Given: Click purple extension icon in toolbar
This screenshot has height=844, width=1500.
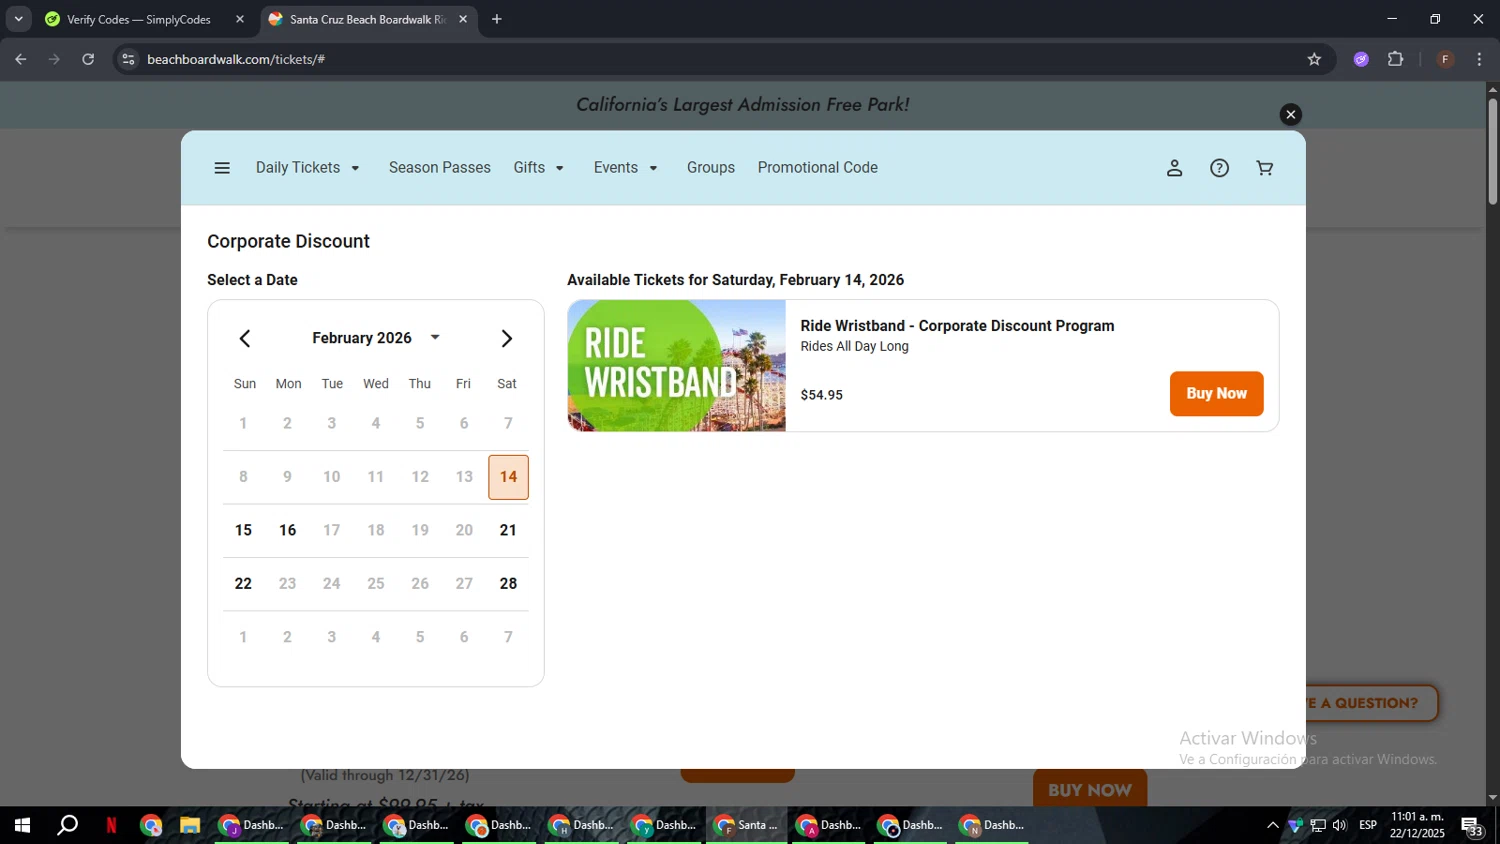Looking at the screenshot, I should [1361, 59].
